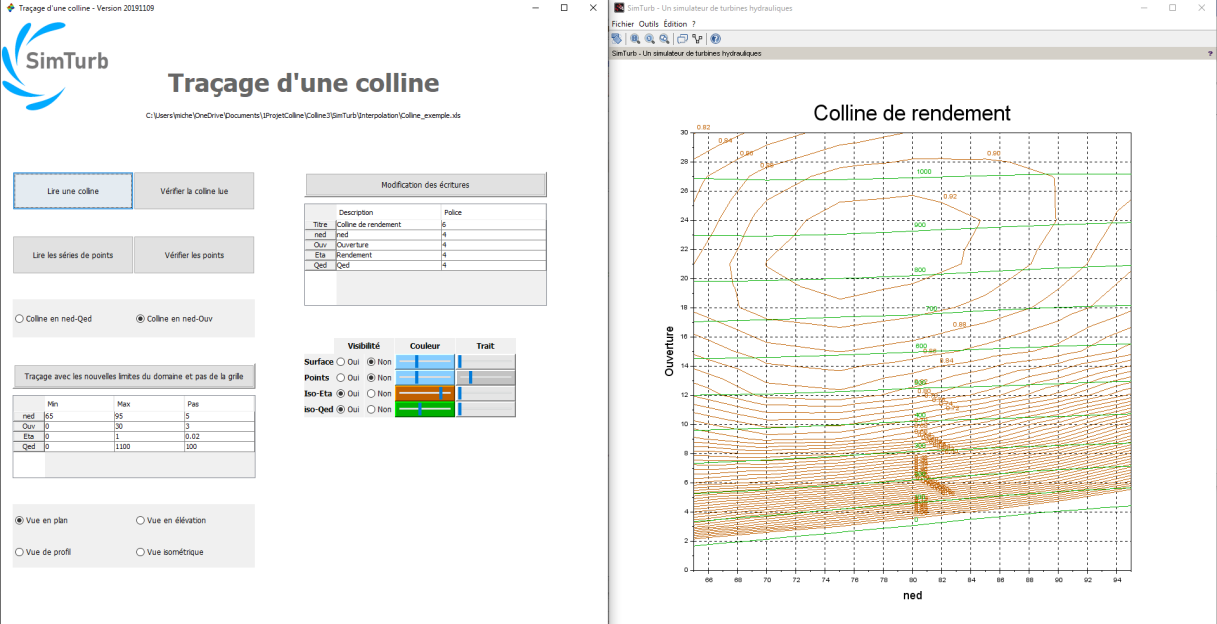
Task: Select the first magnifier zoom icon
Action: point(635,38)
